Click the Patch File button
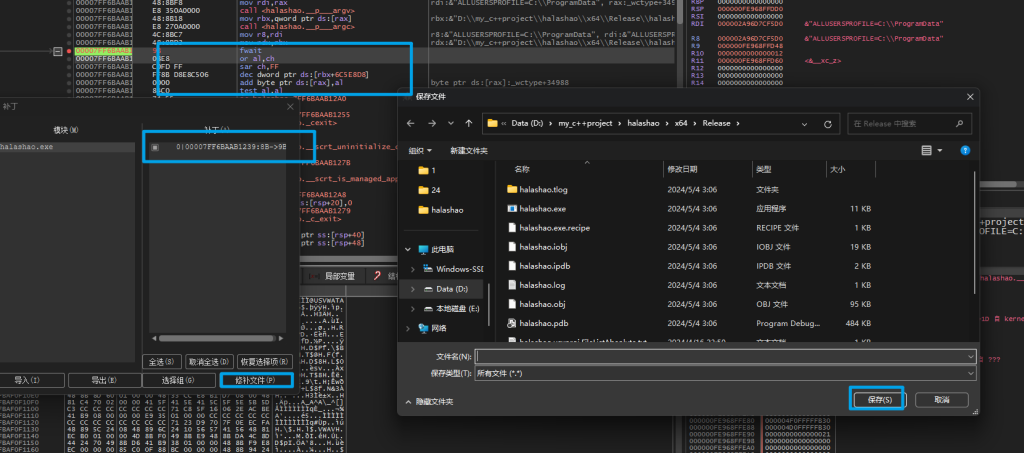The width and height of the screenshot is (1024, 453). click(255, 380)
